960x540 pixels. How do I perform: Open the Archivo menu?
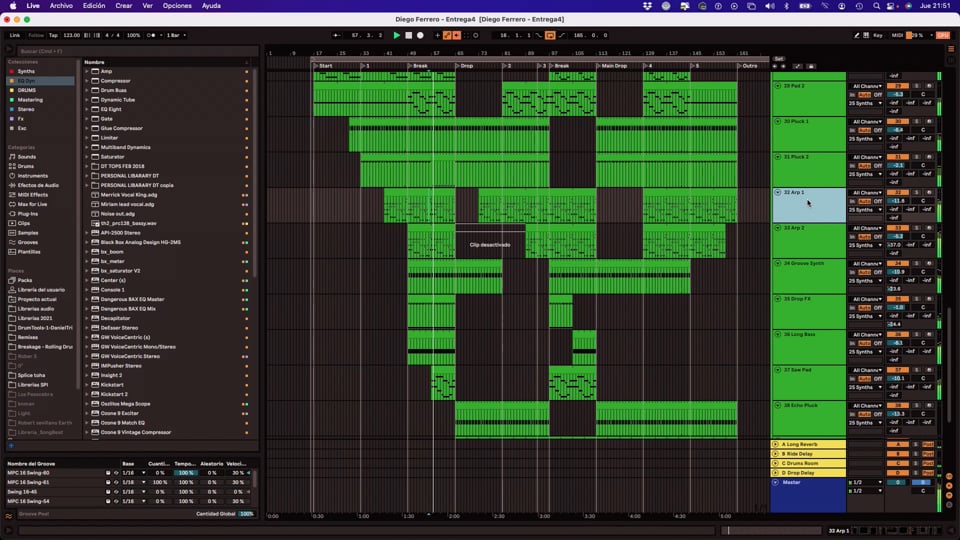coord(61,6)
